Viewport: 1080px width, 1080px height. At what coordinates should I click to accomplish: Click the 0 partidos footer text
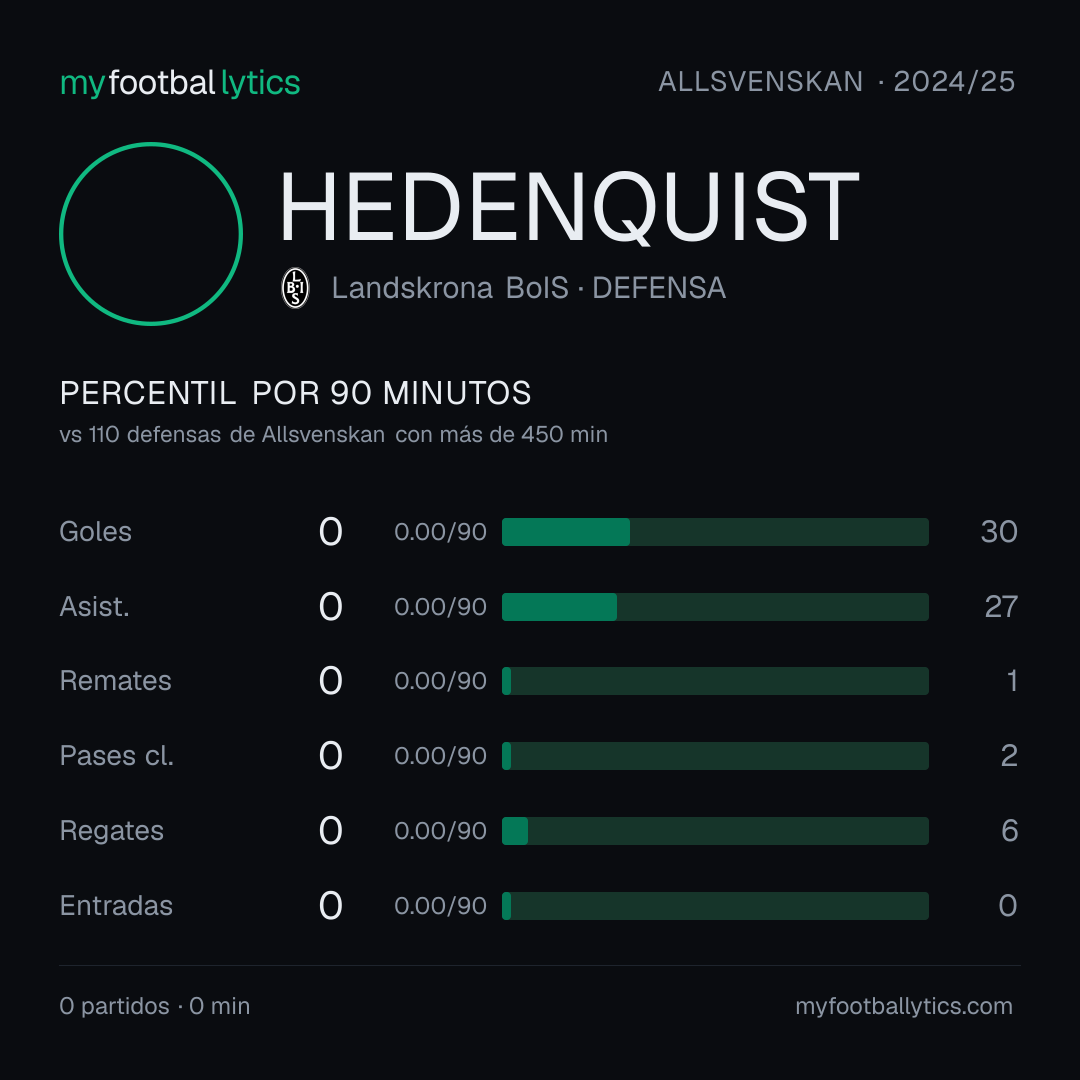[x=114, y=1006]
